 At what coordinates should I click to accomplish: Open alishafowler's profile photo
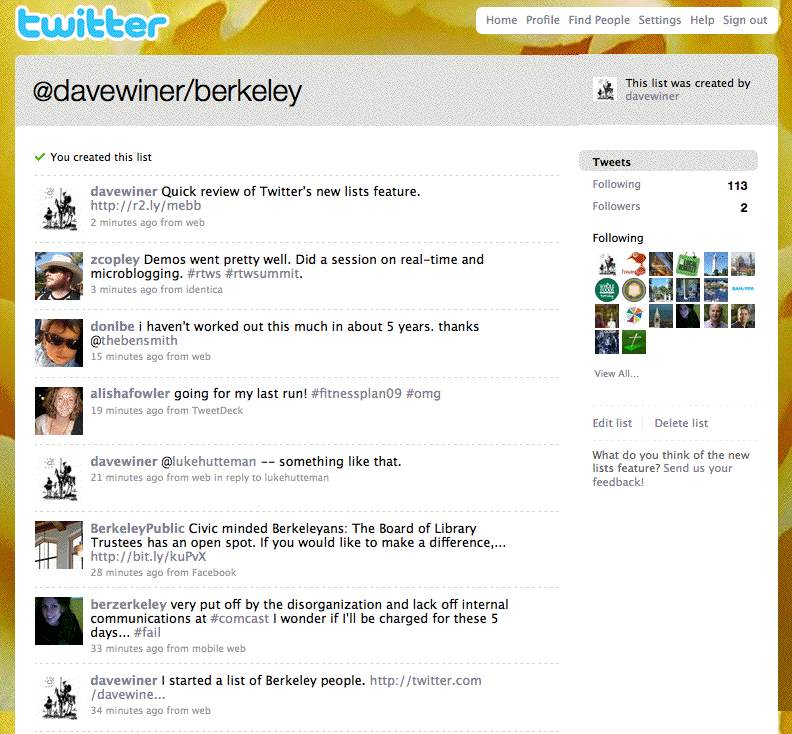[59, 411]
